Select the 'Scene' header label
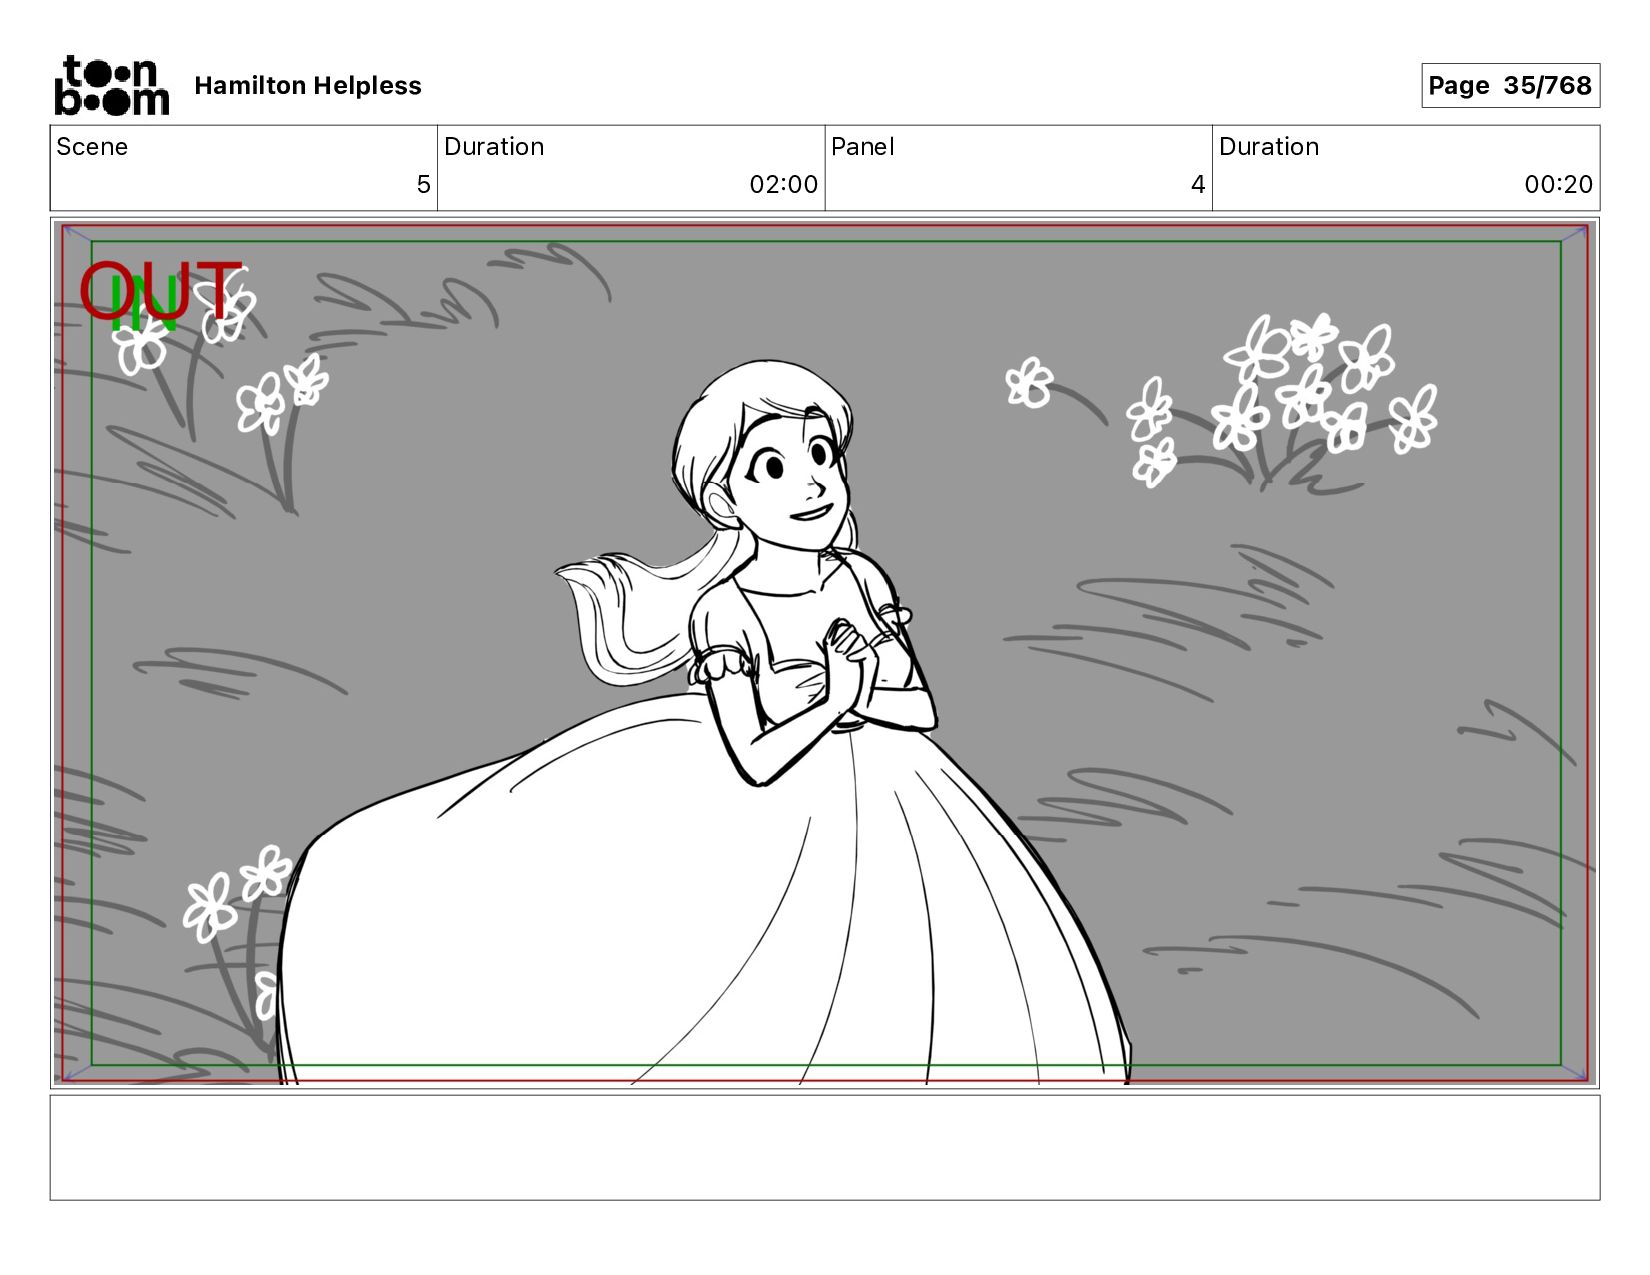Screen dimensions: 1650x1275 [x=92, y=147]
